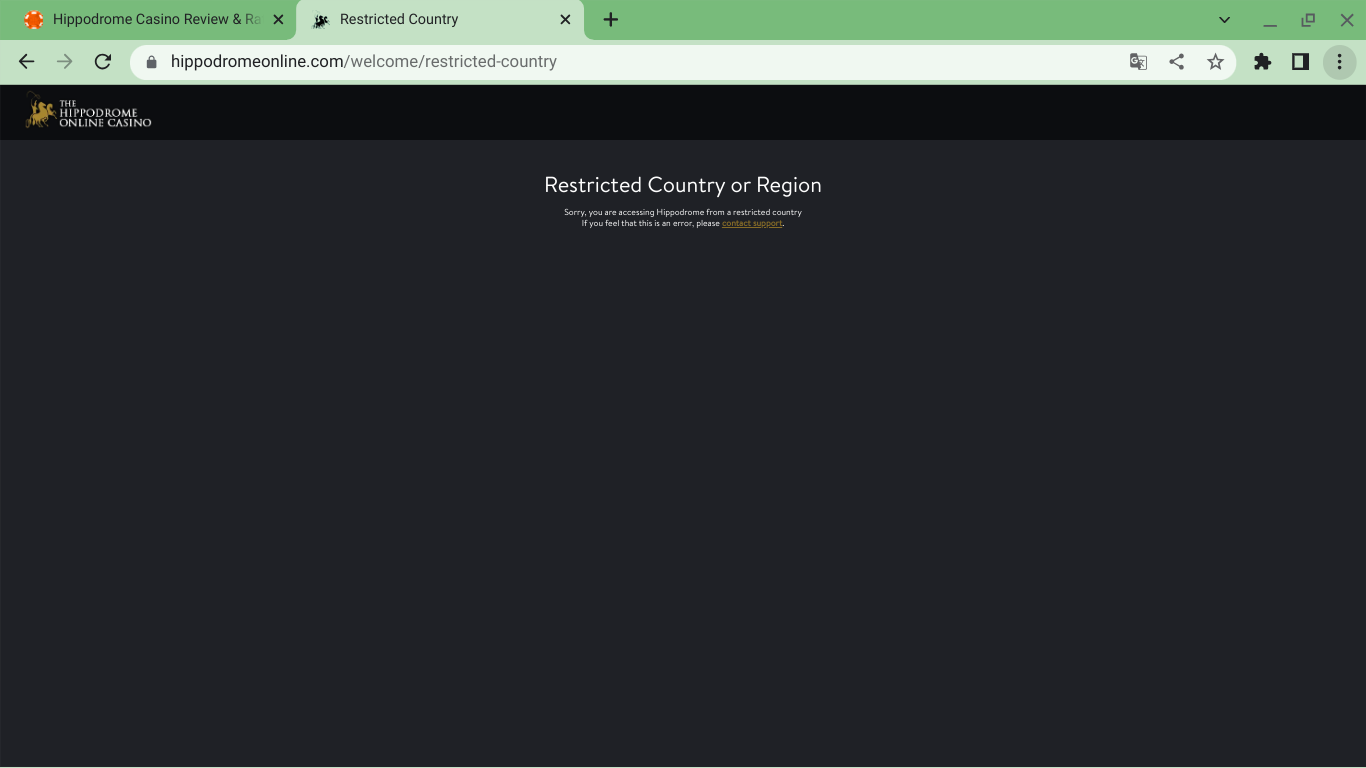Expand the tab search dropdown chevron

(1224, 20)
